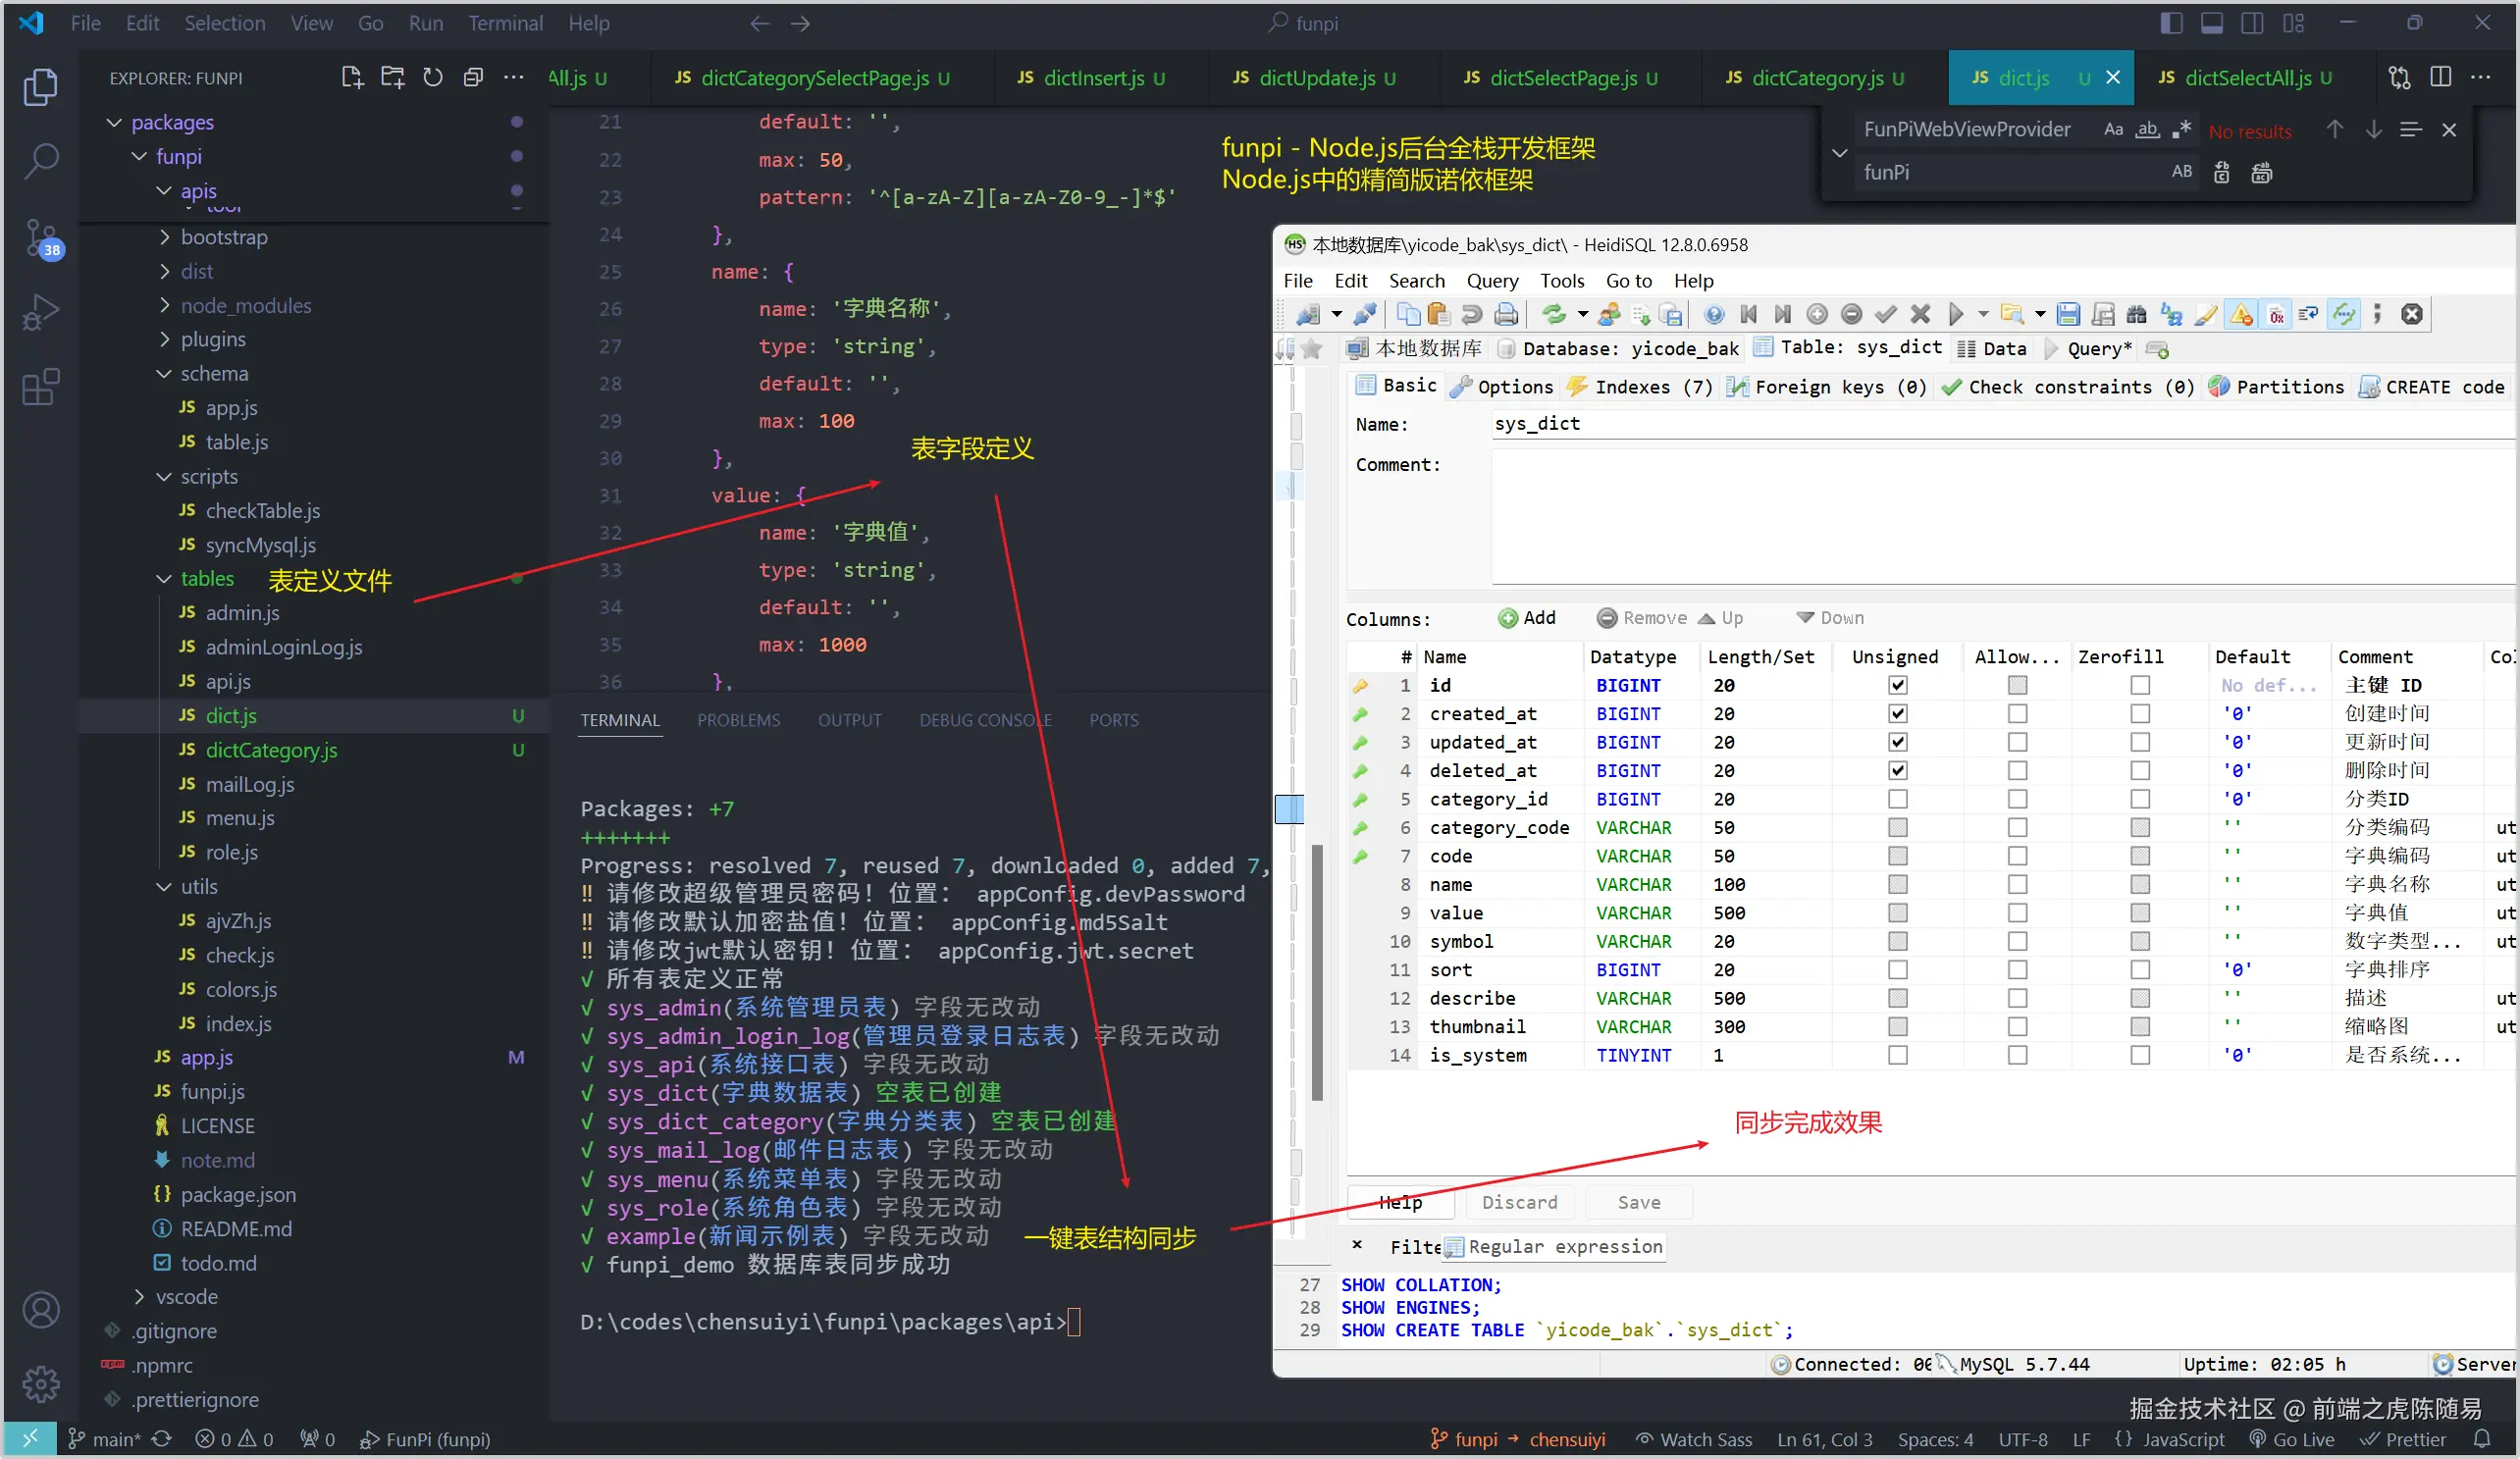Click the Discard button
Screen dimensions: 2520x1459
pyautogui.click(x=1519, y=1203)
